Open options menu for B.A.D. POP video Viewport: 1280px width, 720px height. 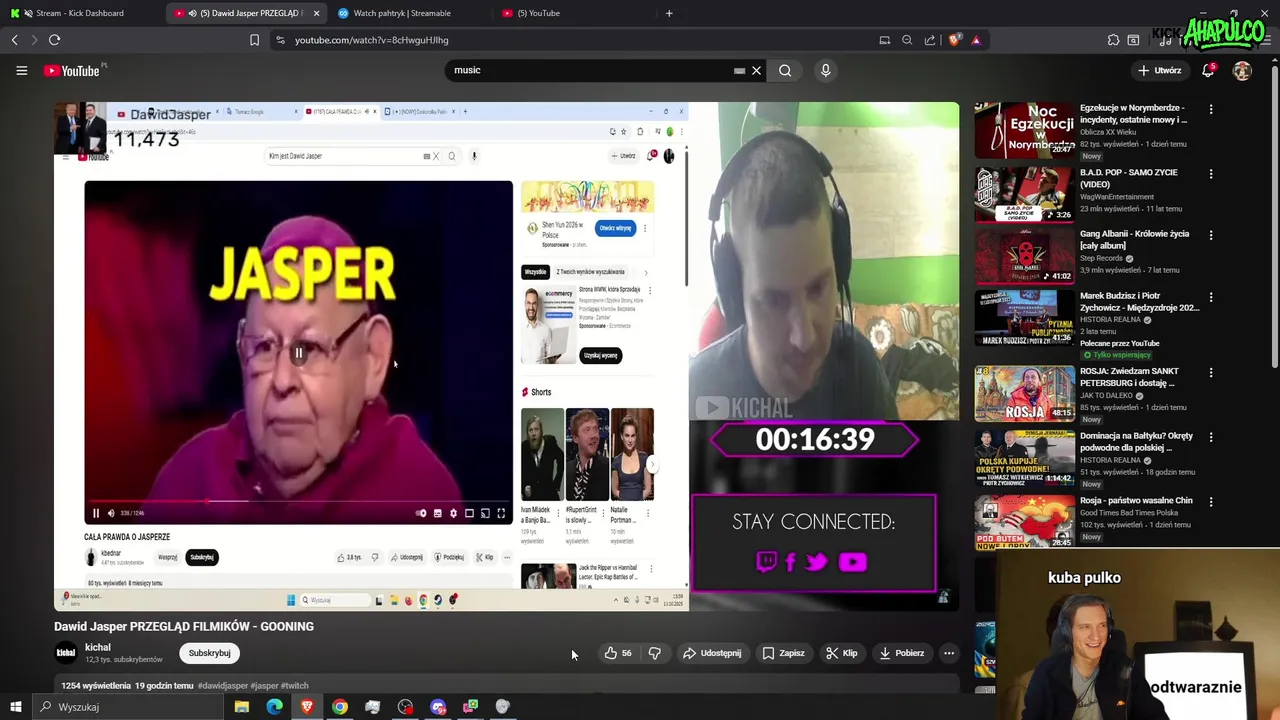pos(1211,174)
